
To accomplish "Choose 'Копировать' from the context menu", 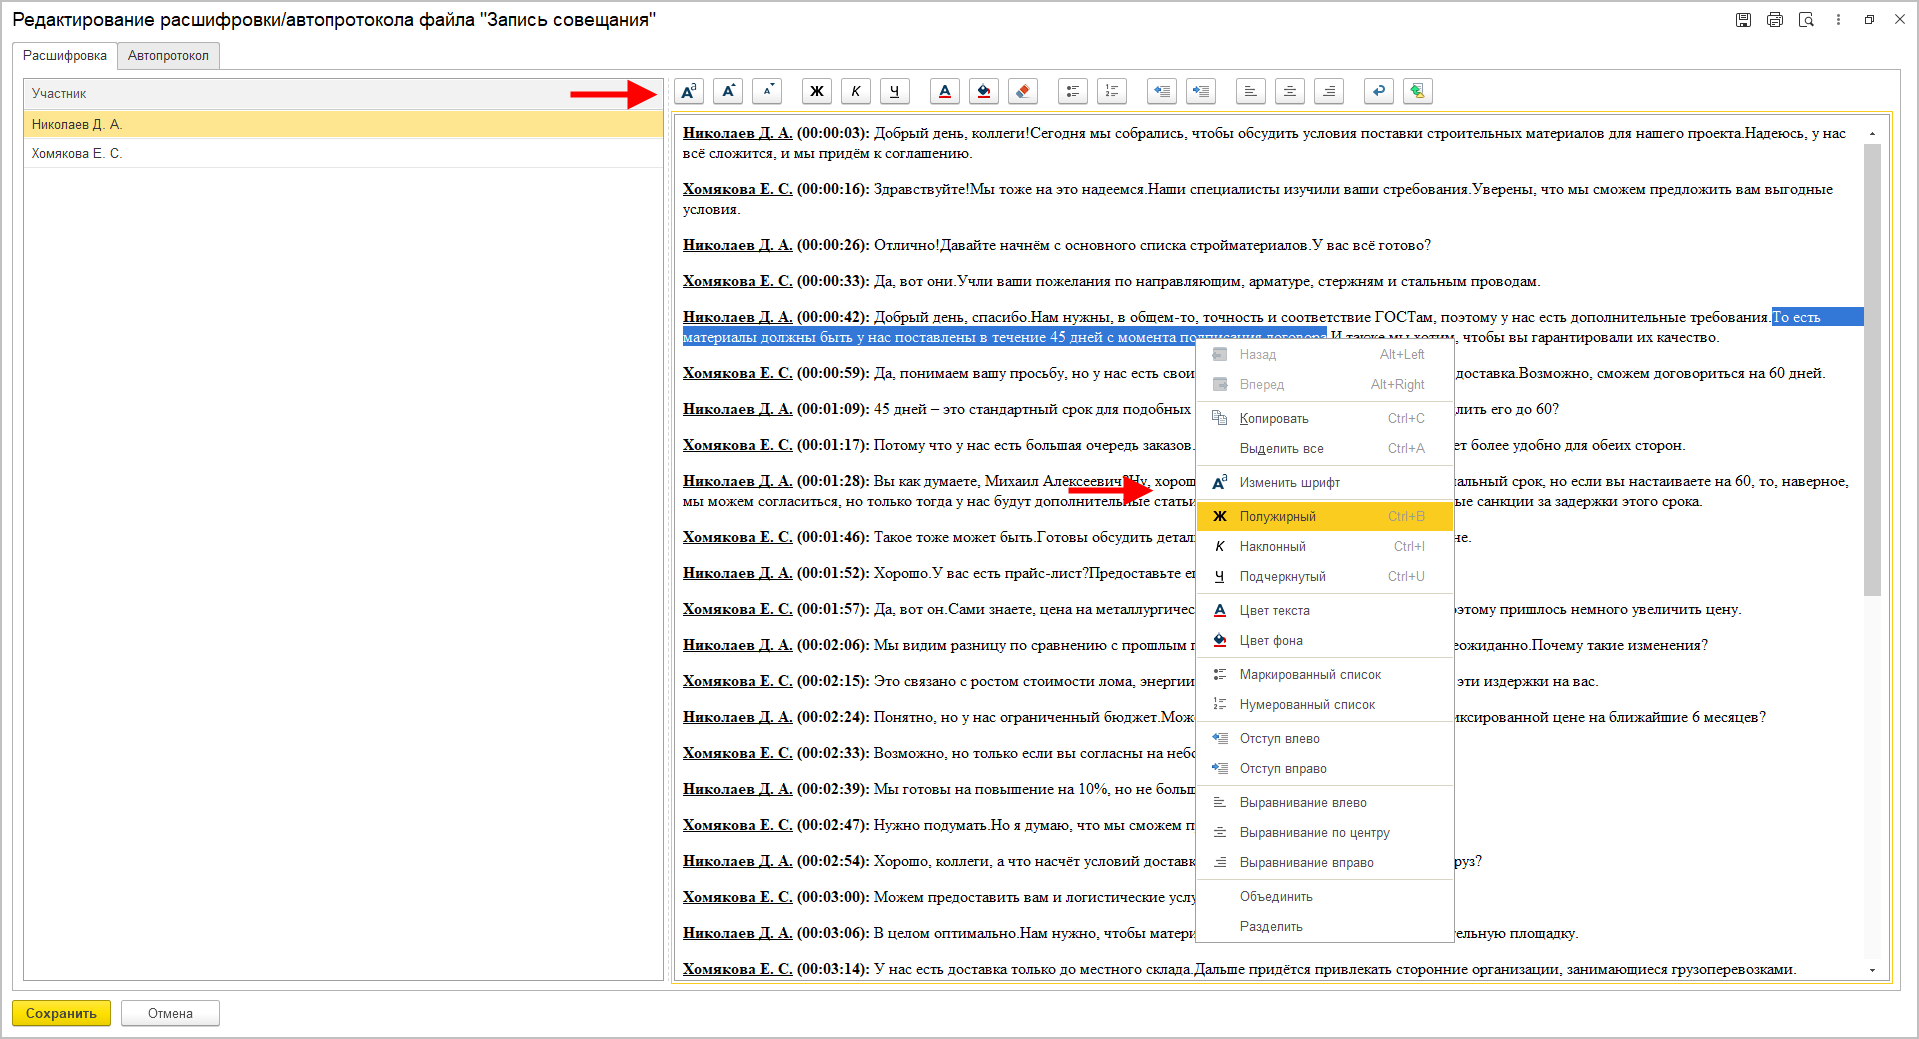I will (x=1273, y=419).
